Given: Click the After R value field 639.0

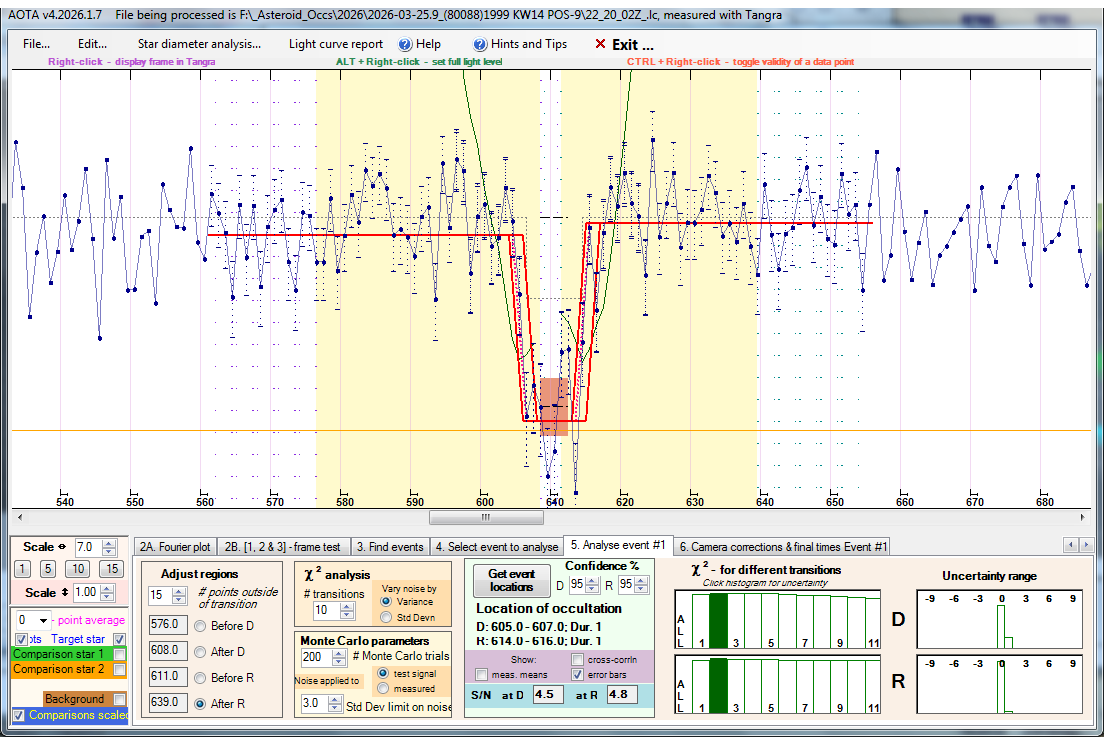Looking at the screenshot, I should (168, 703).
